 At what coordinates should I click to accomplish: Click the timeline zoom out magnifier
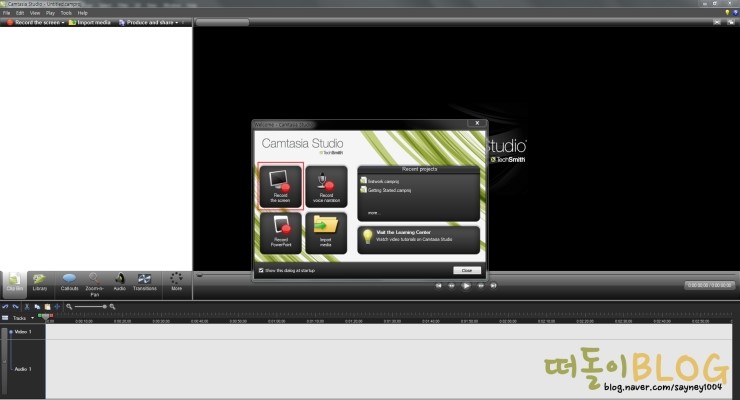(69, 307)
